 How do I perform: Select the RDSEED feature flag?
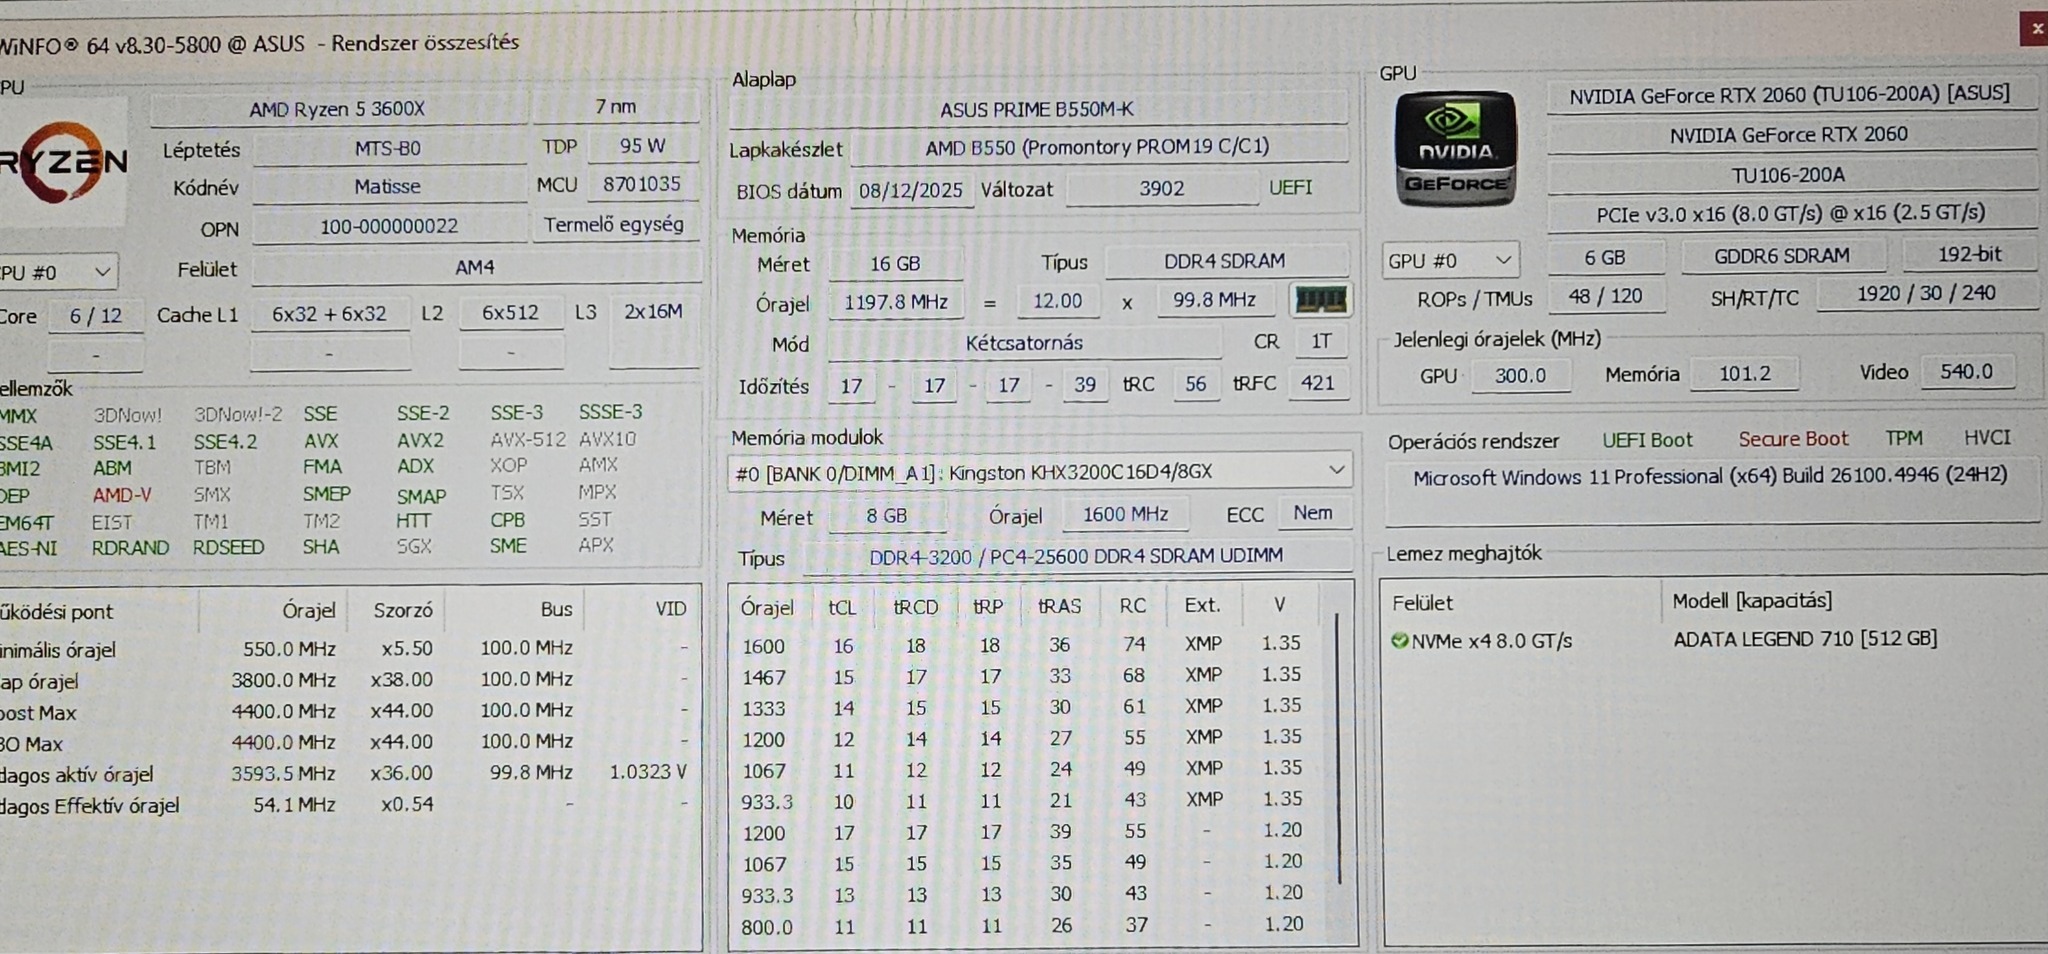(229, 547)
